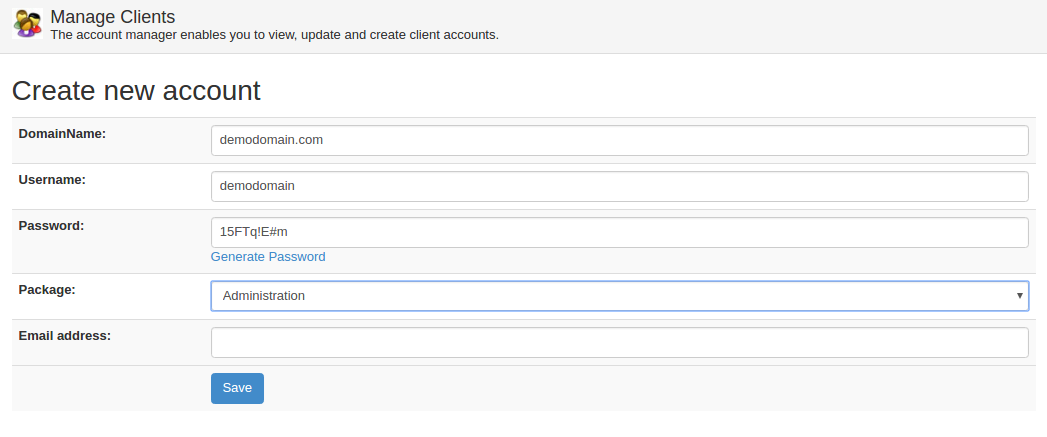Focus the Password input field

pos(620,233)
